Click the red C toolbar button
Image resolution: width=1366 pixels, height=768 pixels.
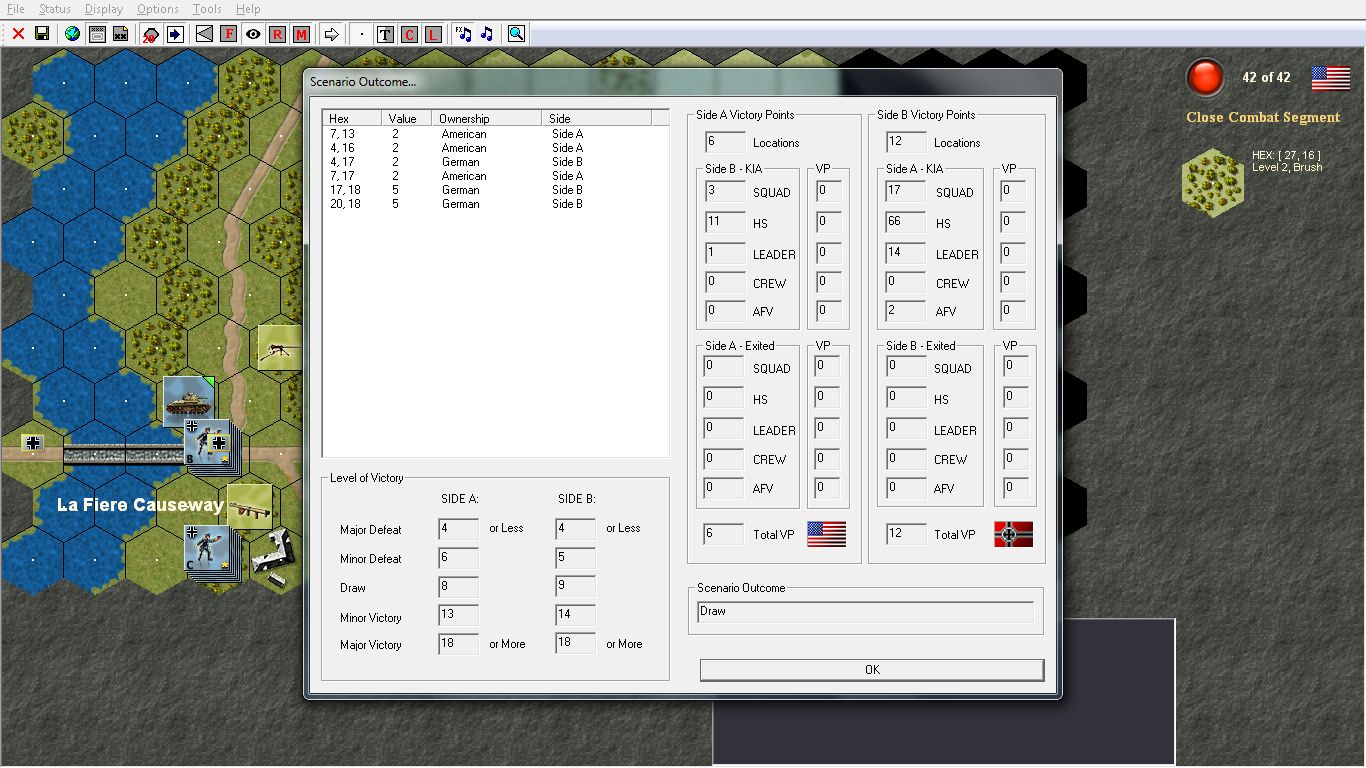pyautogui.click(x=409, y=34)
